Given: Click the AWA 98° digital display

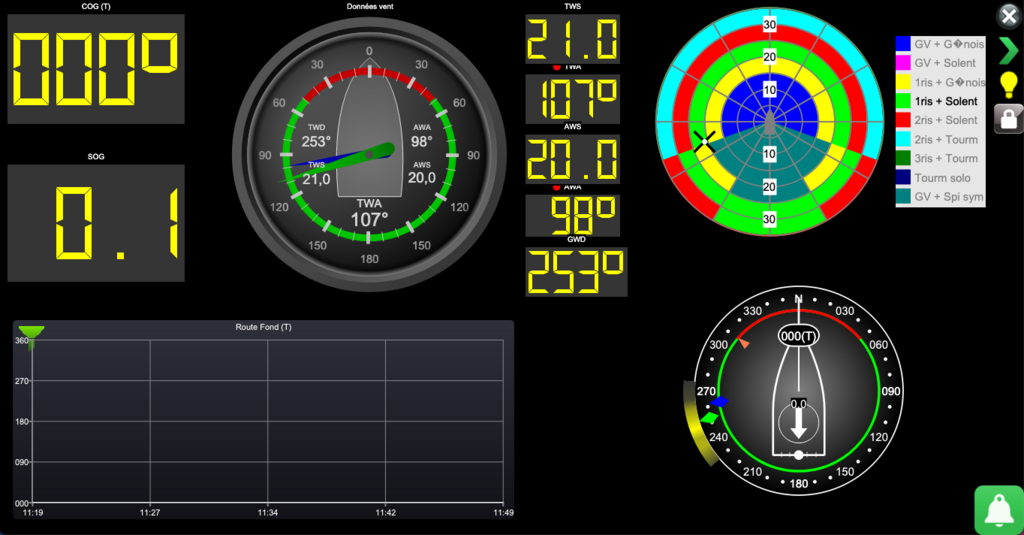Looking at the screenshot, I should coord(573,216).
